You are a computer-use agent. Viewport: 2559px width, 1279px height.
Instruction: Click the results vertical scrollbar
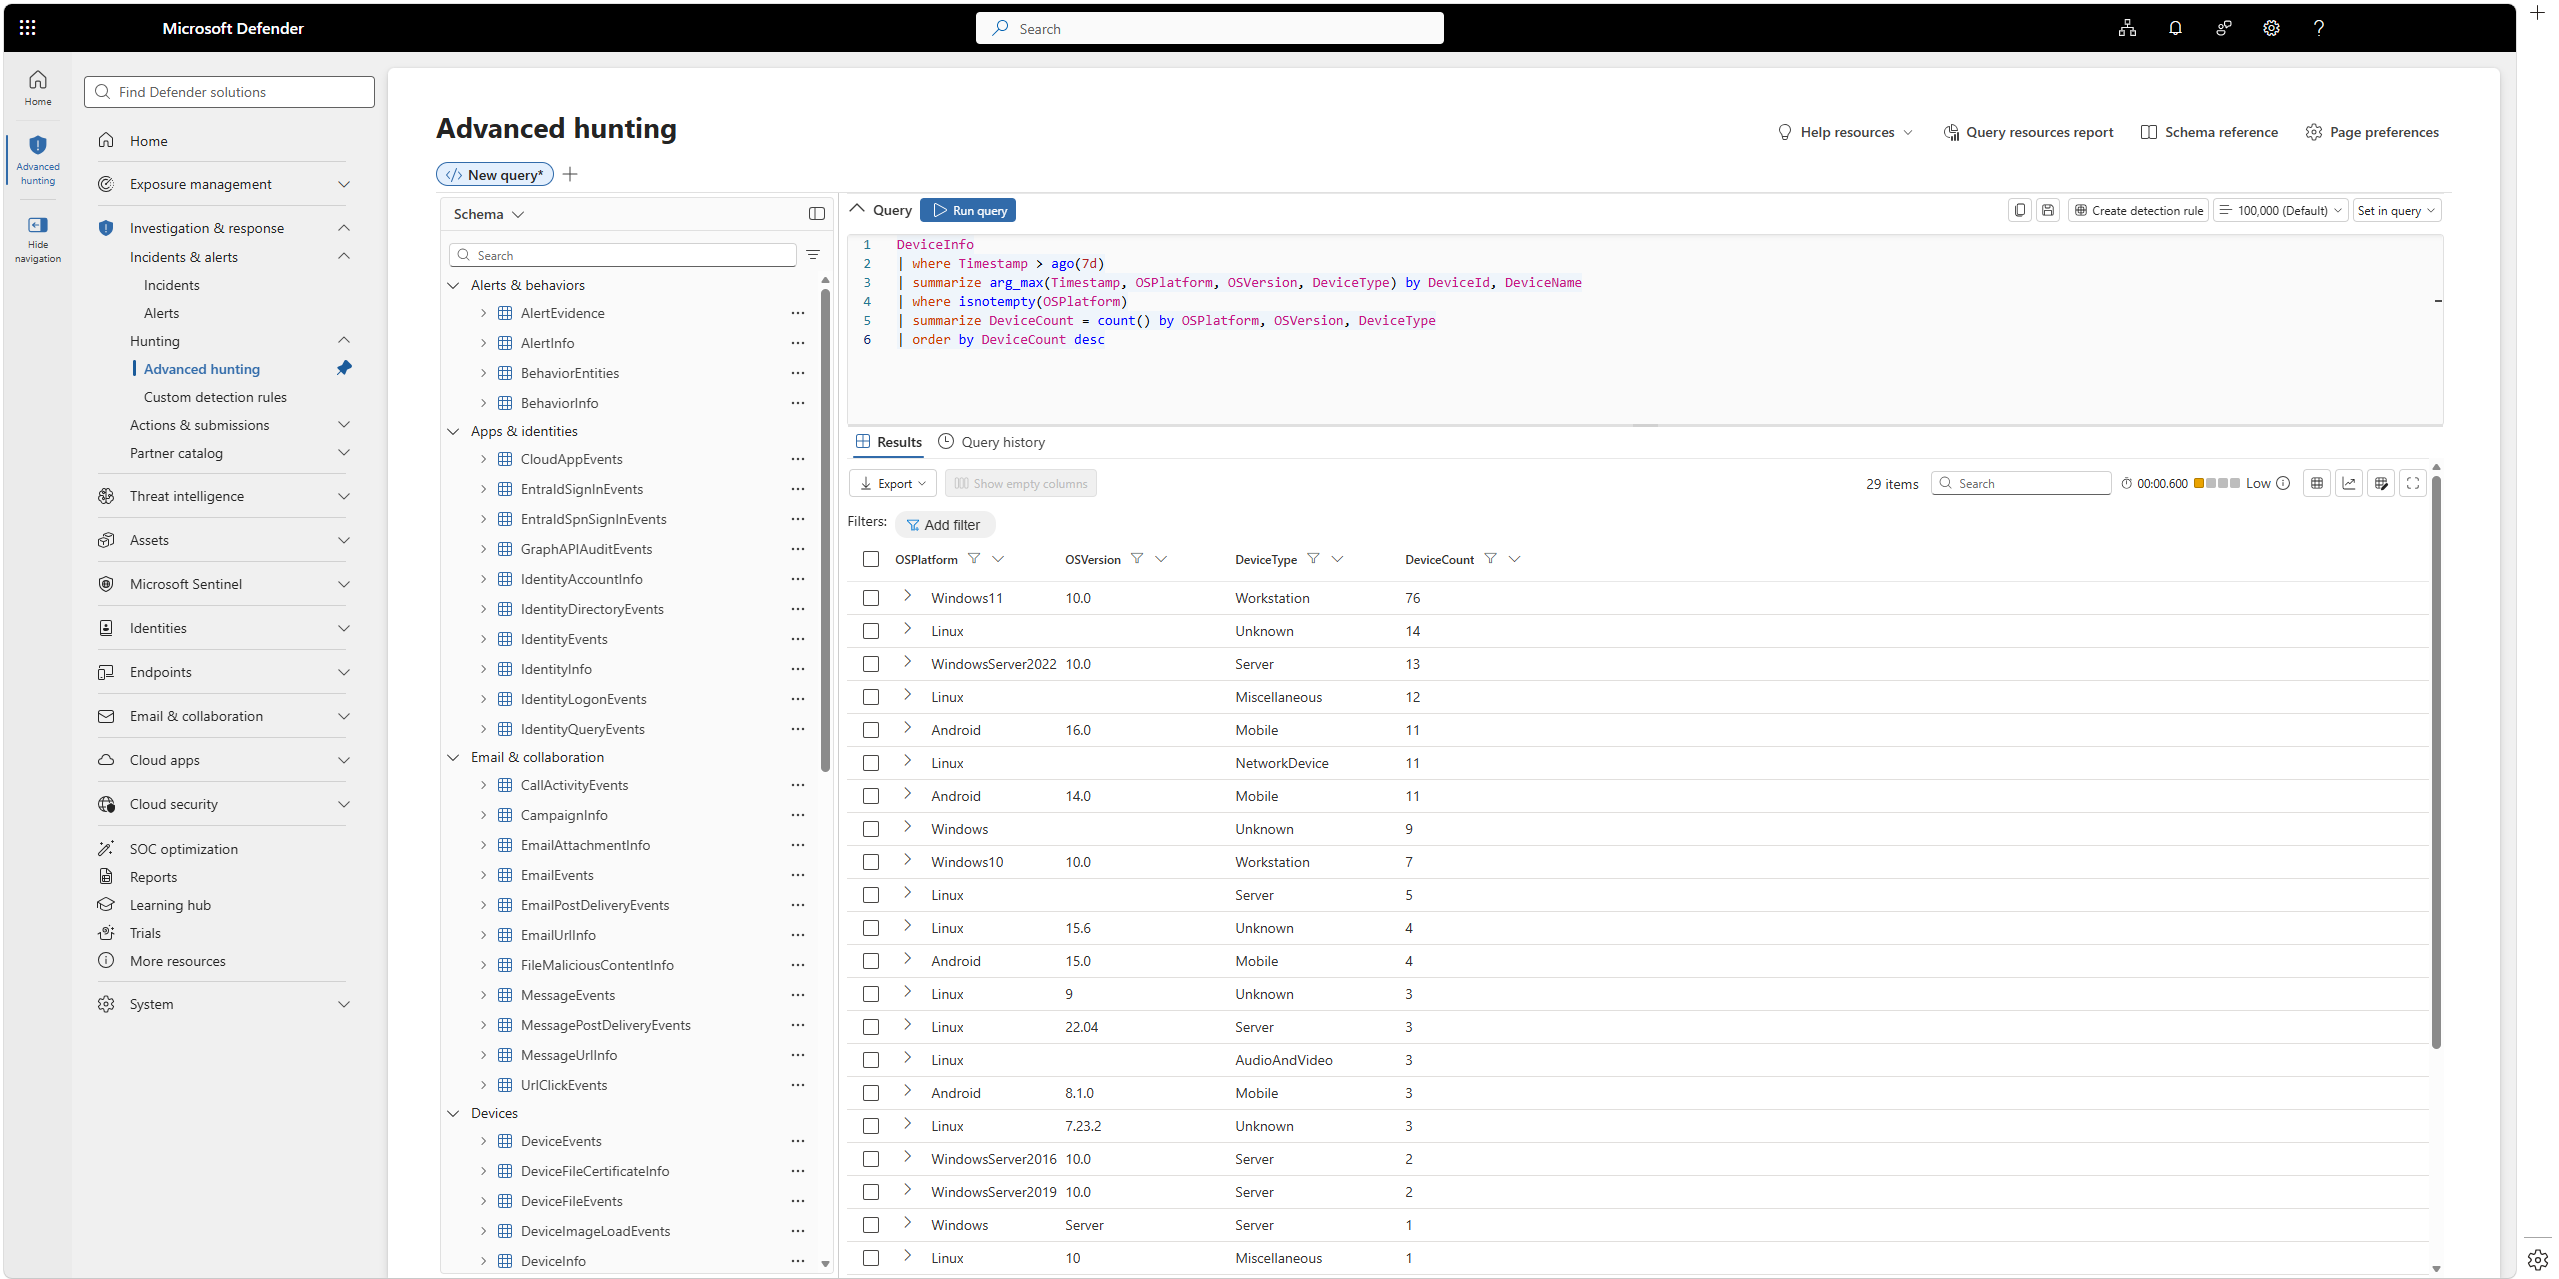(x=2436, y=760)
